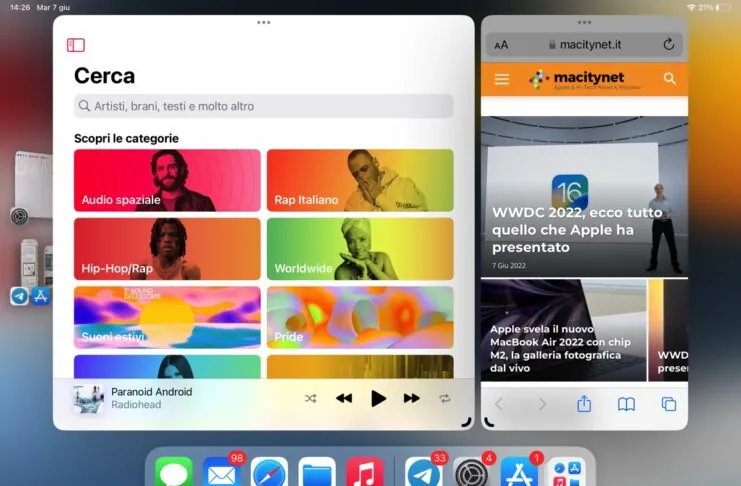Click the search field for artists and songs

[x=264, y=106]
